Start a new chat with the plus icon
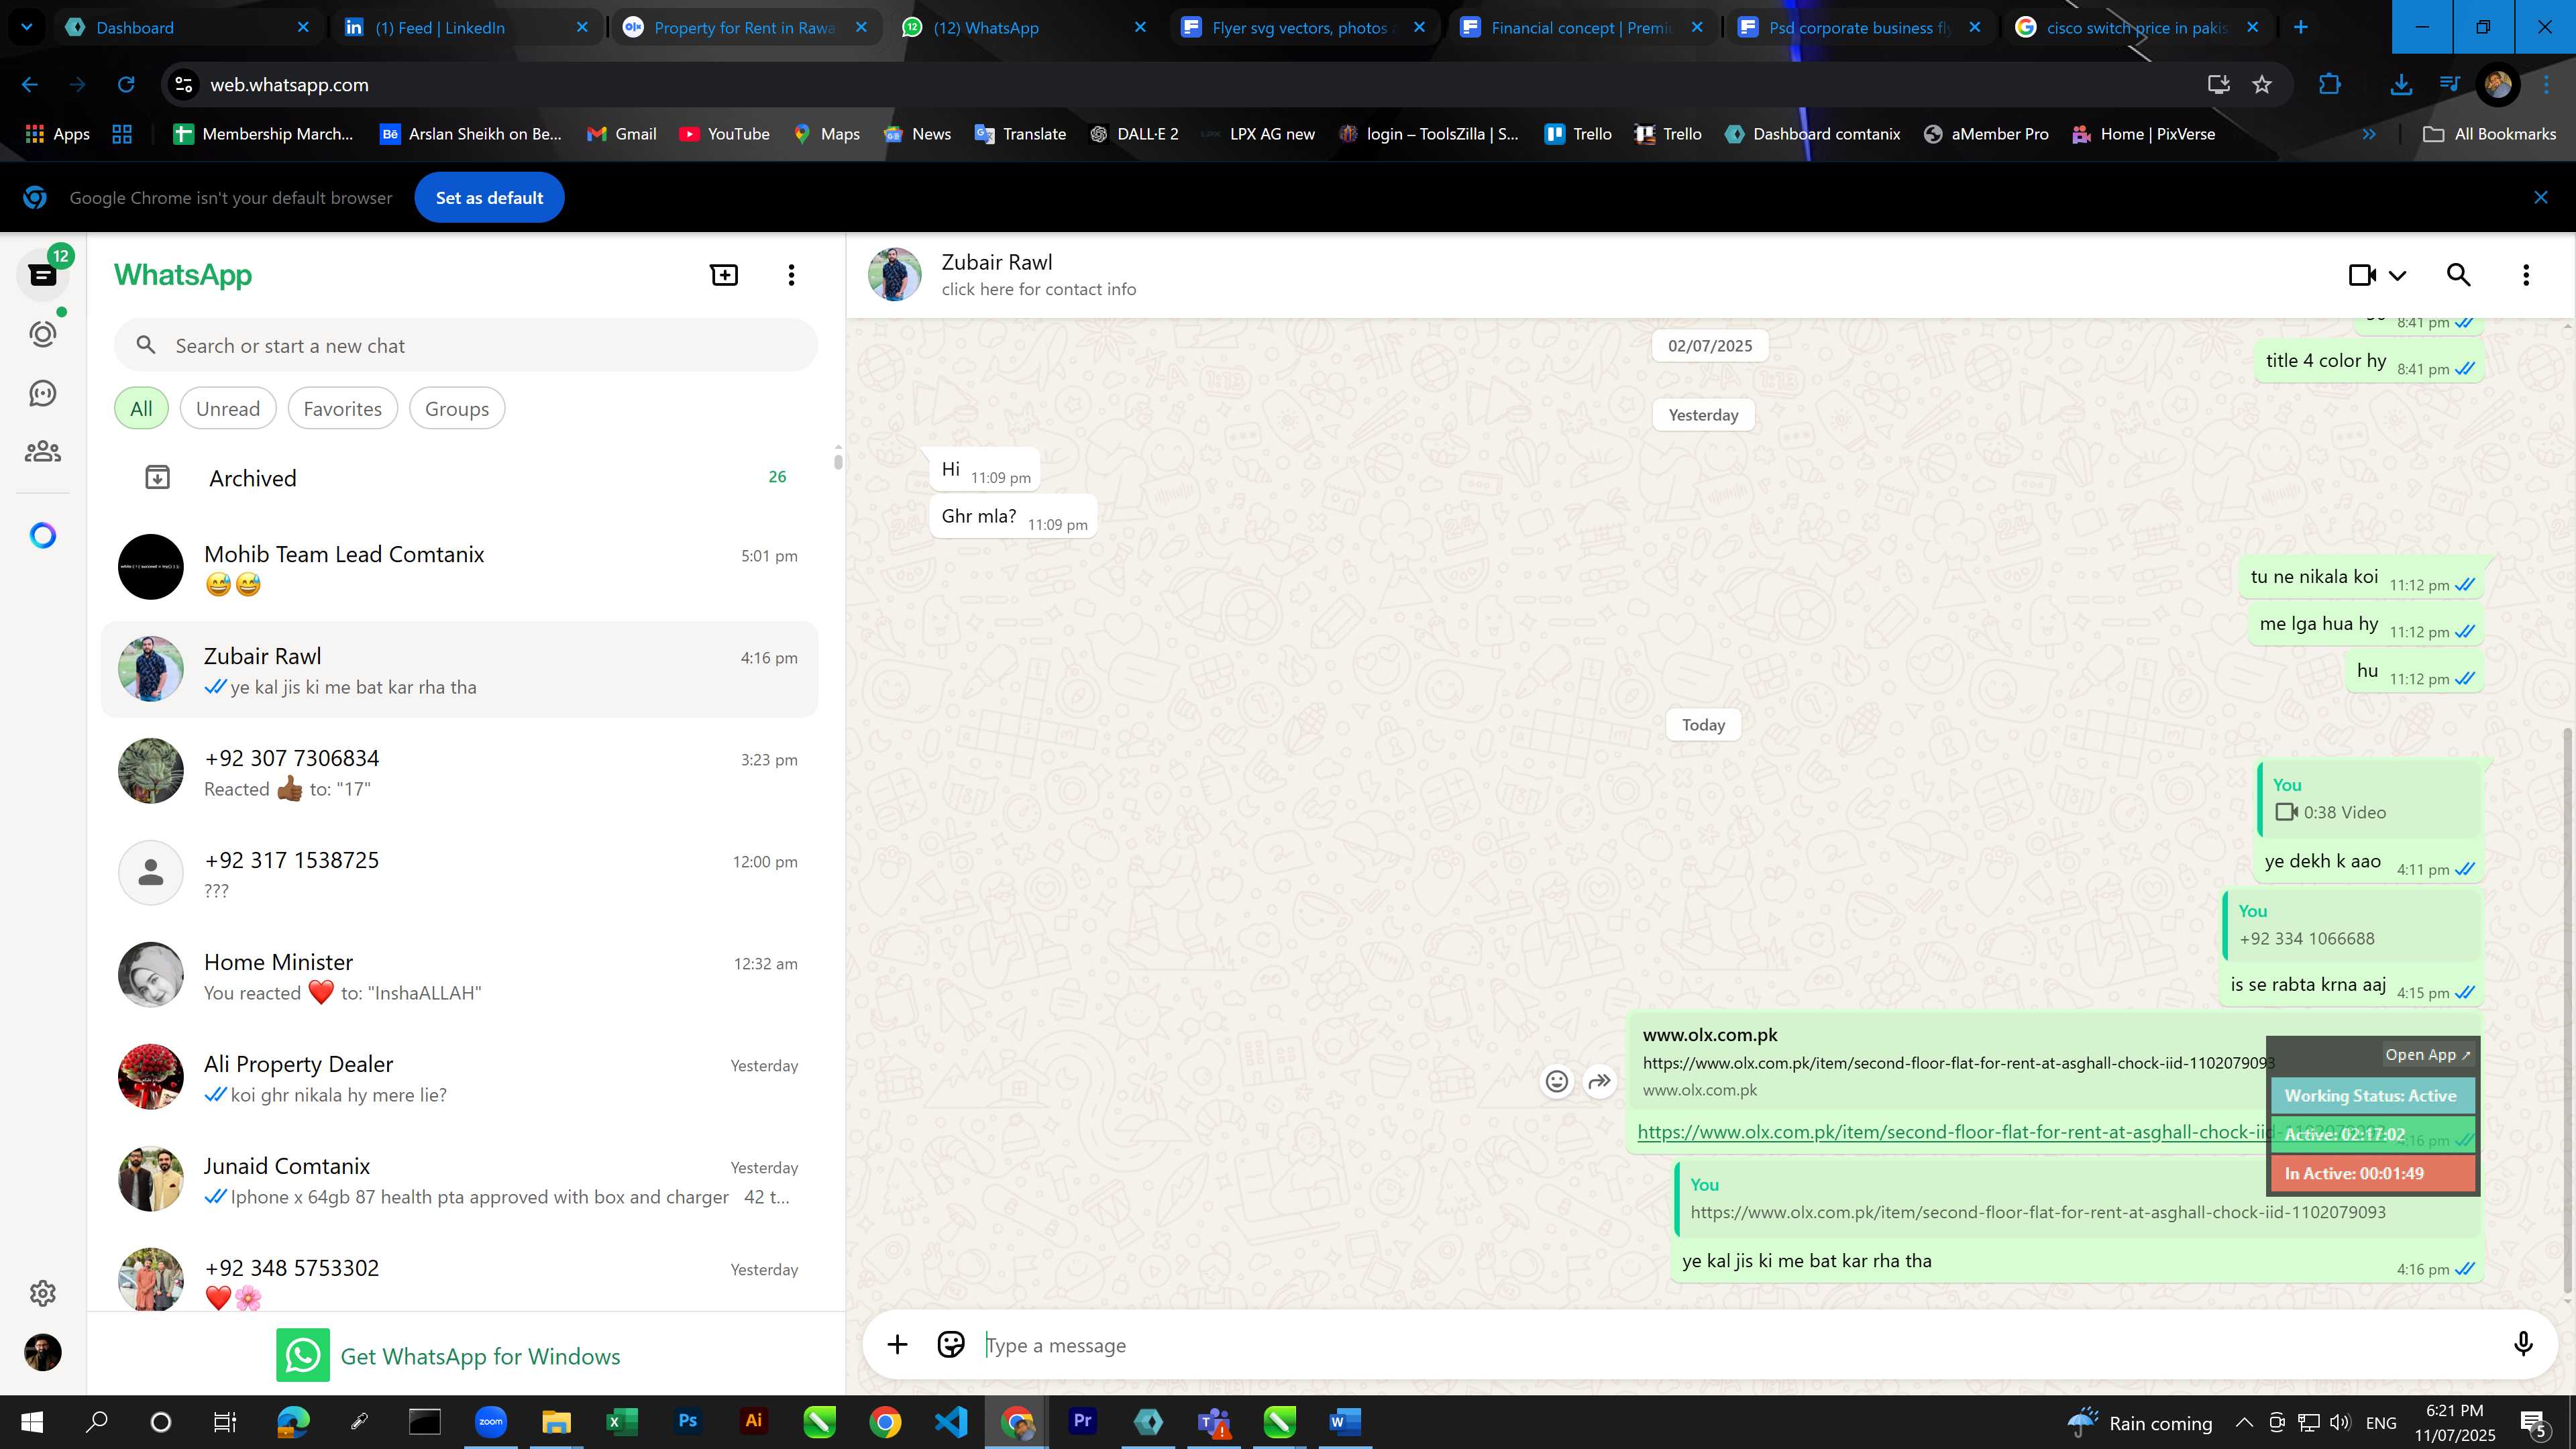 (724, 275)
